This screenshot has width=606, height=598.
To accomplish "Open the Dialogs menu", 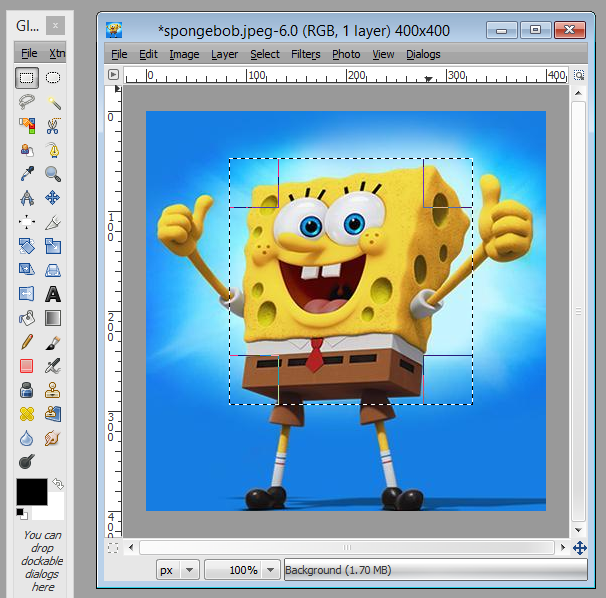I will pos(423,54).
